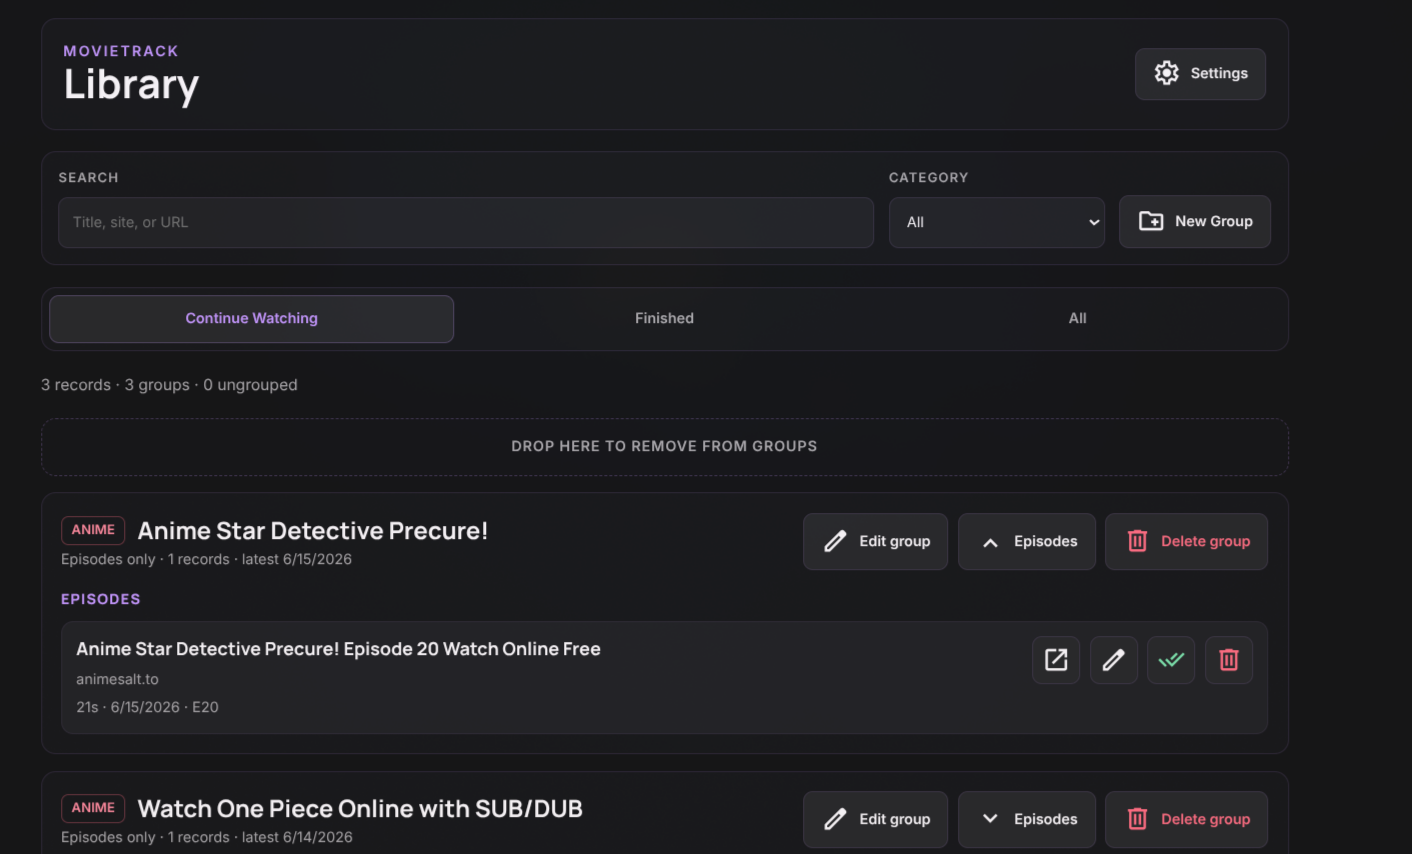Create a New Group
Viewport: 1412px width, 854px height.
point(1195,222)
